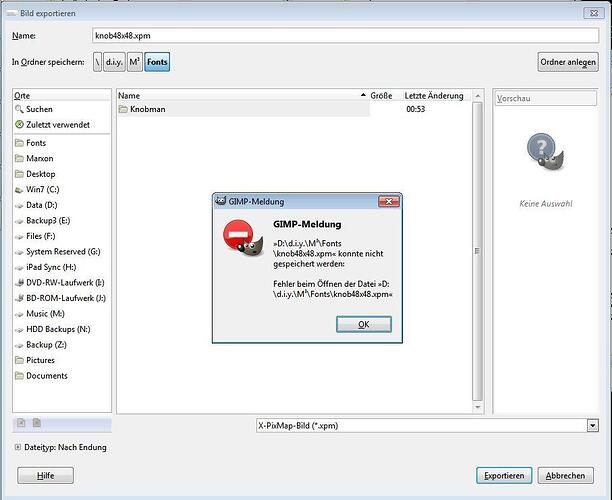The height and width of the screenshot is (500, 612).
Task: Click the file list vertical scrollbar
Action: tap(477, 251)
